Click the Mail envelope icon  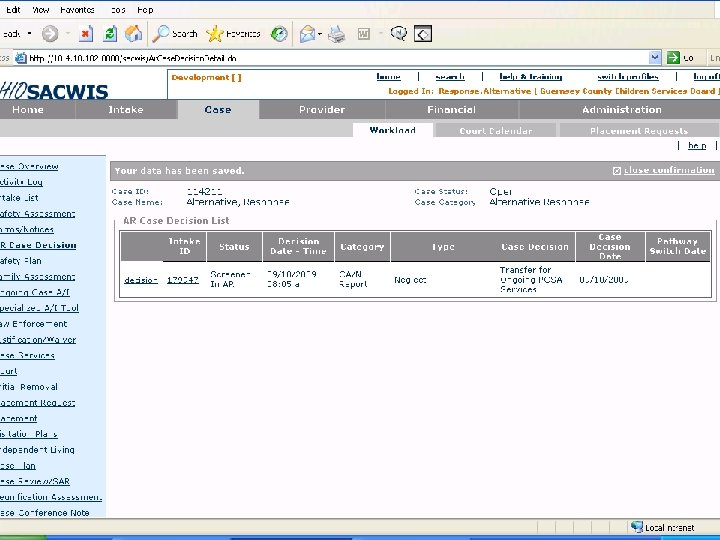[x=307, y=34]
